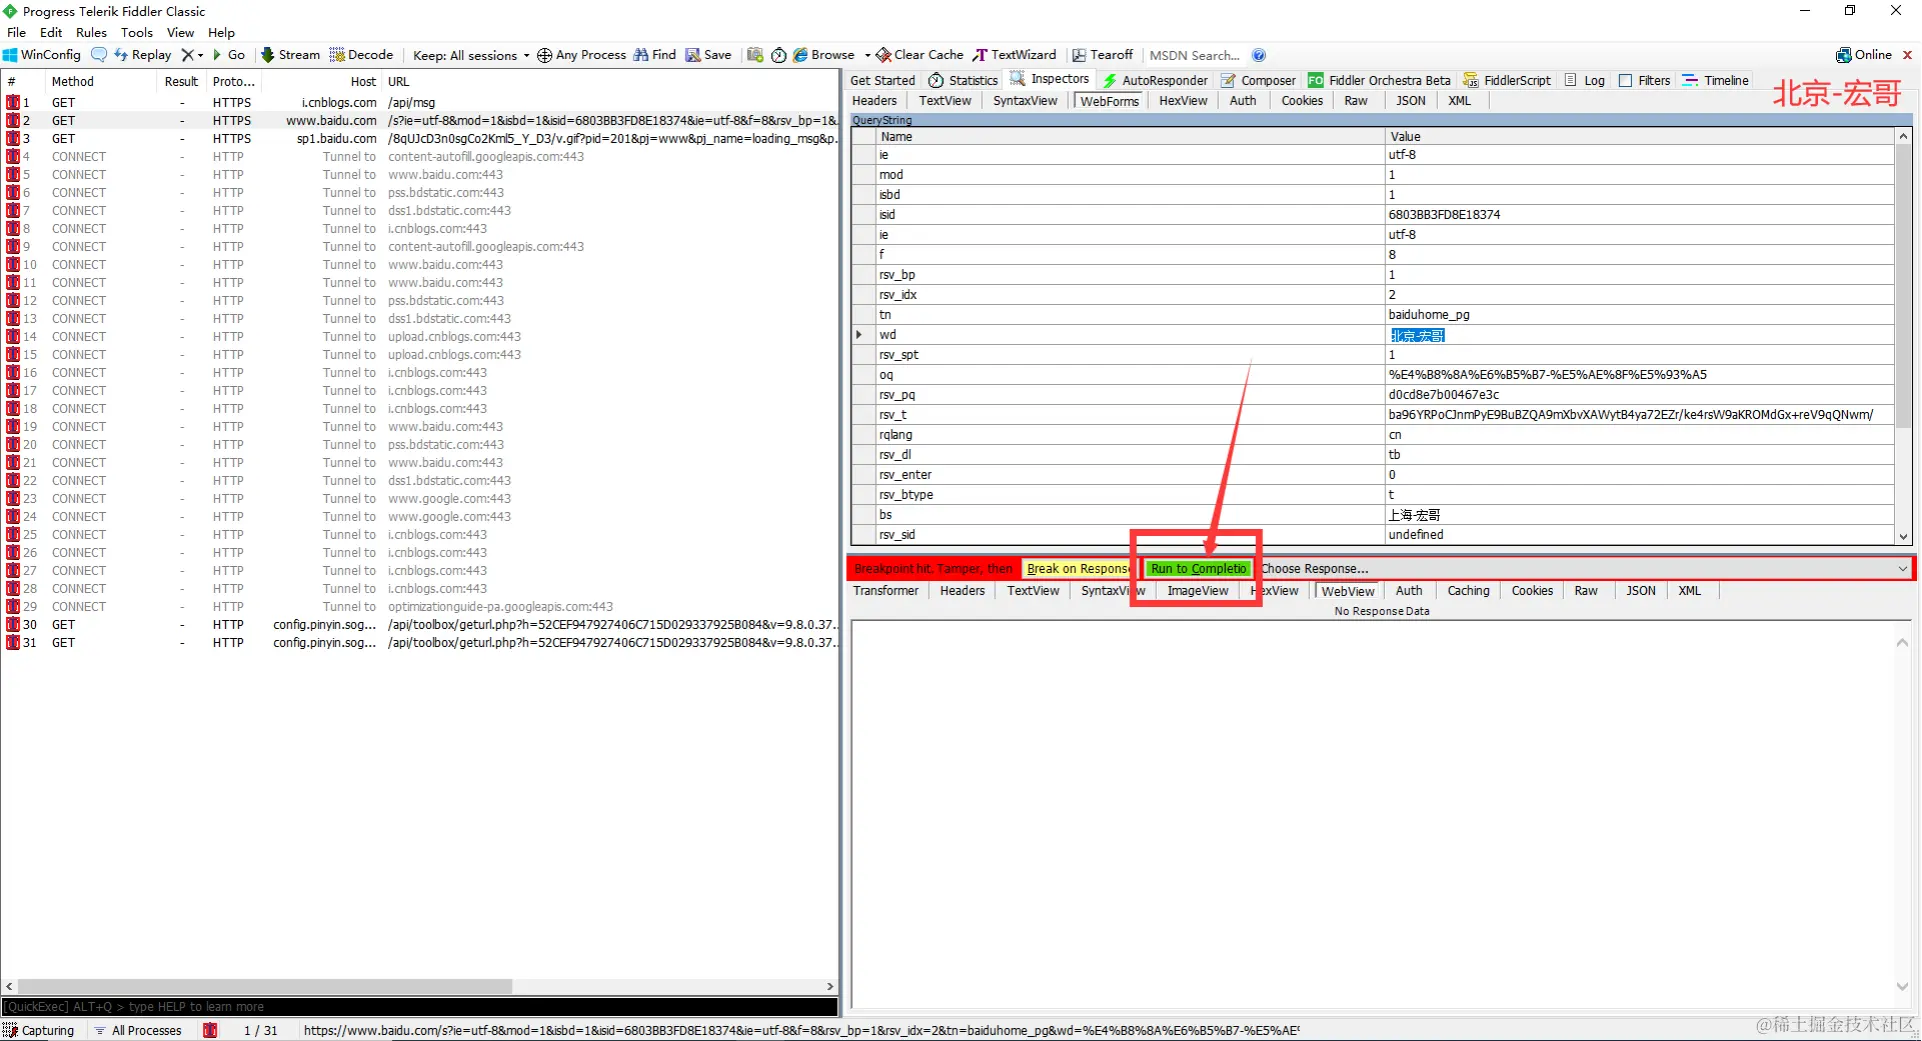Click the breakpoint icon in status bar
1922x1041 pixels.
click(210, 1030)
